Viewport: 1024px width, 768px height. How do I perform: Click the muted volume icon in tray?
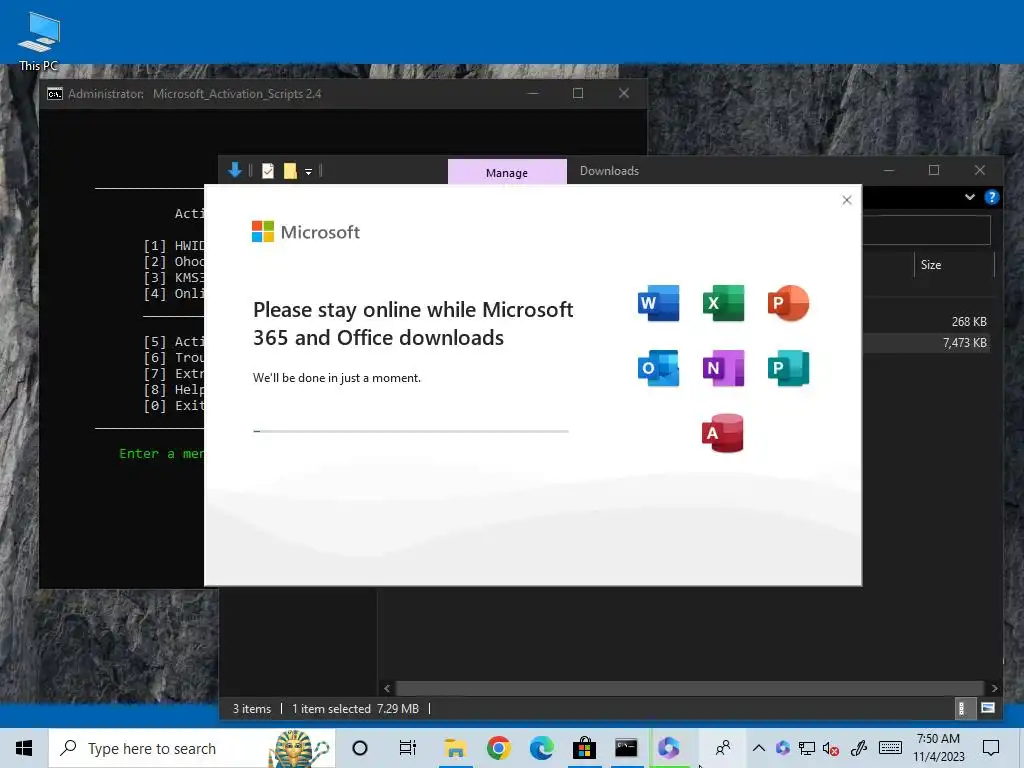coord(831,748)
